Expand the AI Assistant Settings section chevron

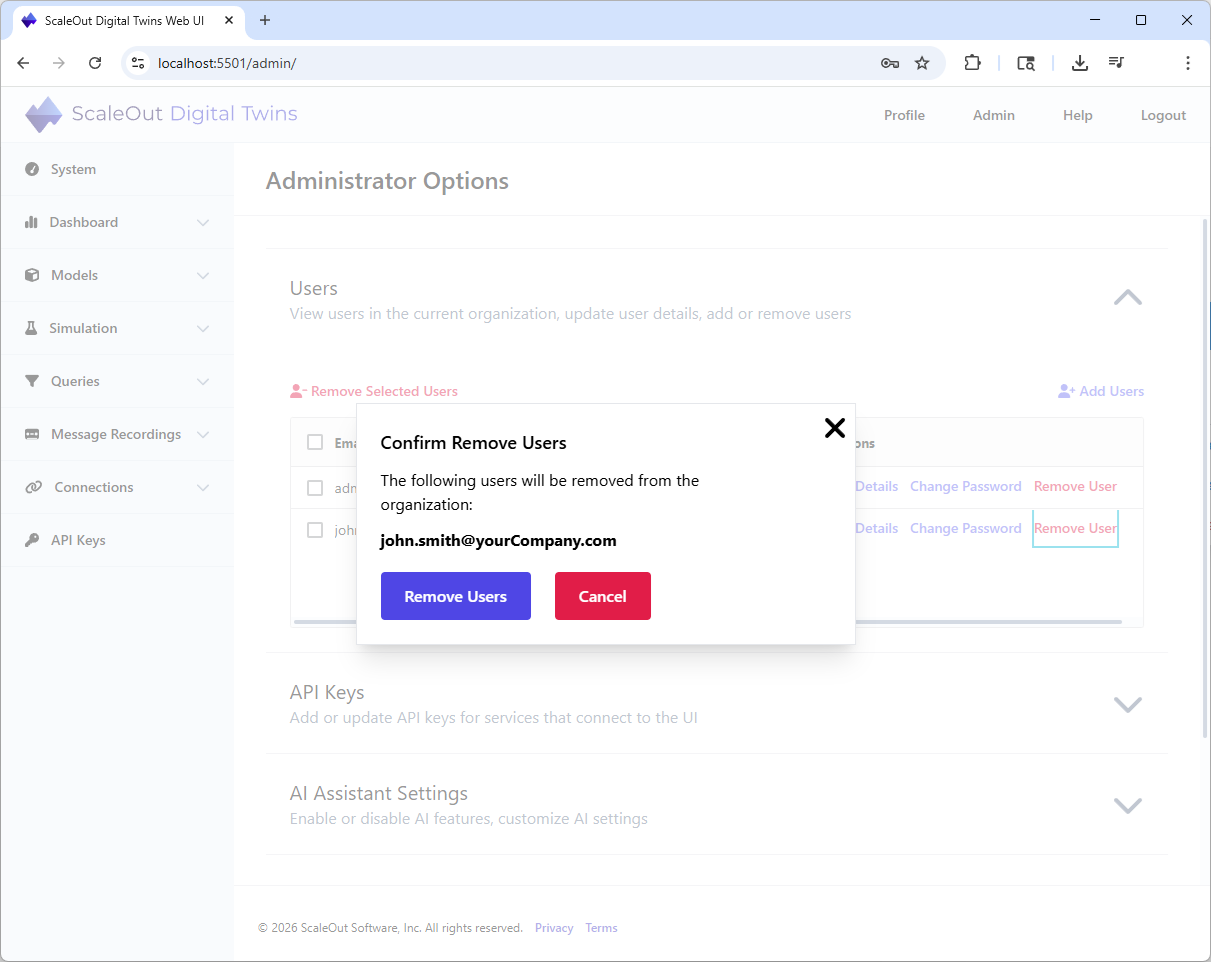coord(1128,805)
